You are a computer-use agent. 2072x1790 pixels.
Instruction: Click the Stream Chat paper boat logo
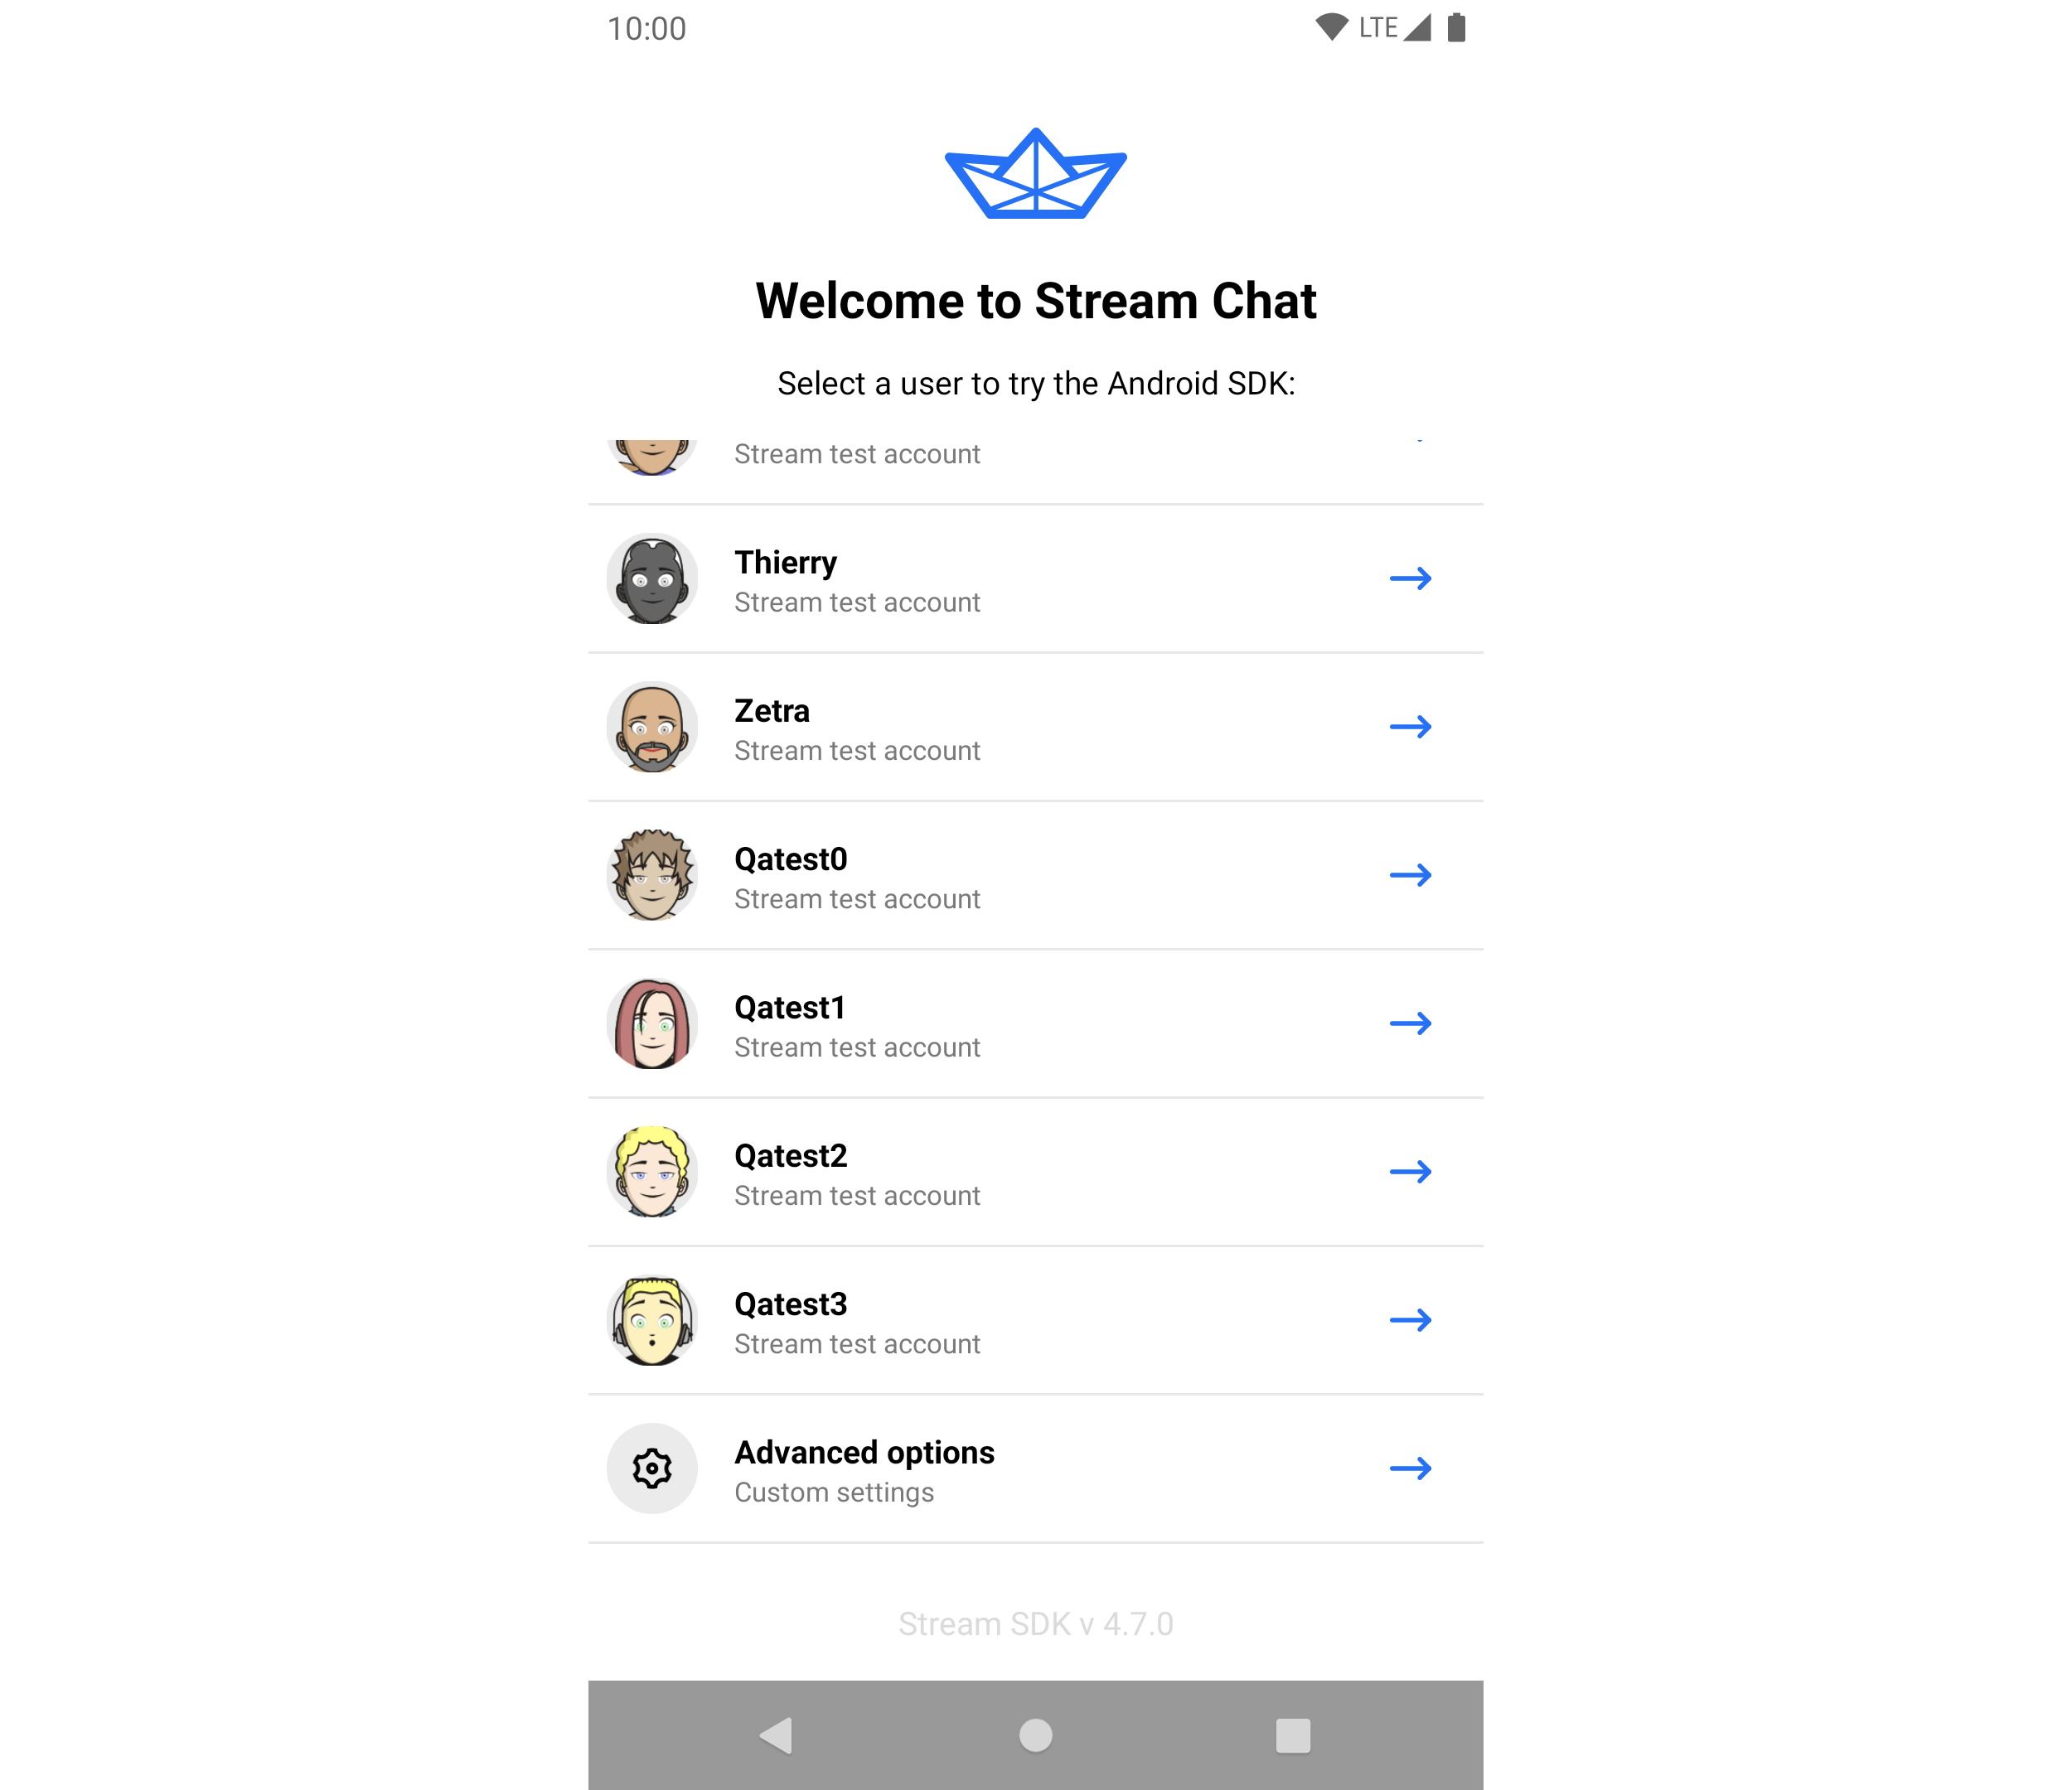click(x=1034, y=177)
